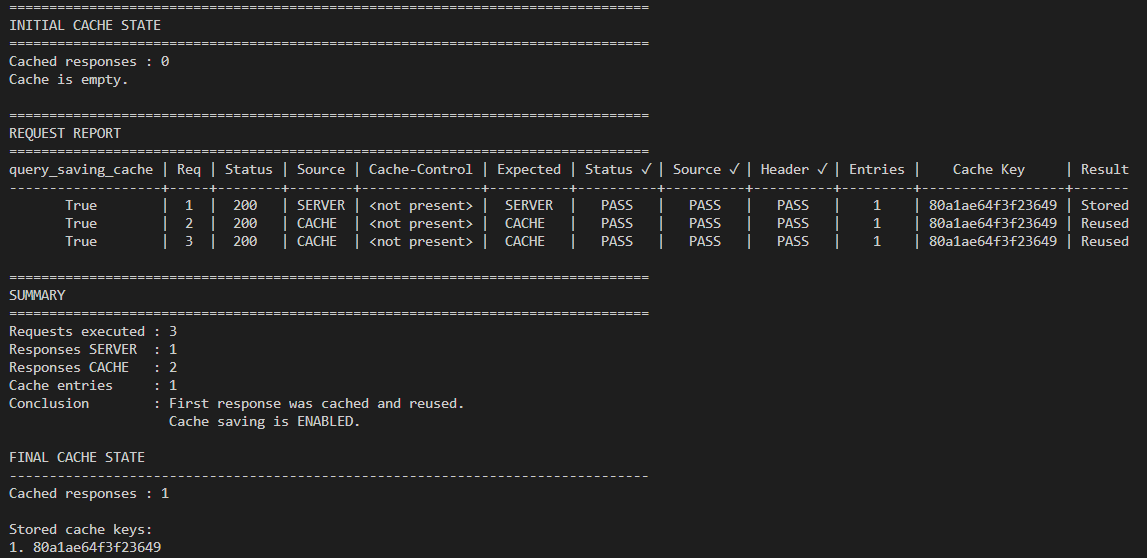Click the Req column header
The image size is (1147, 558).
[x=189, y=170]
